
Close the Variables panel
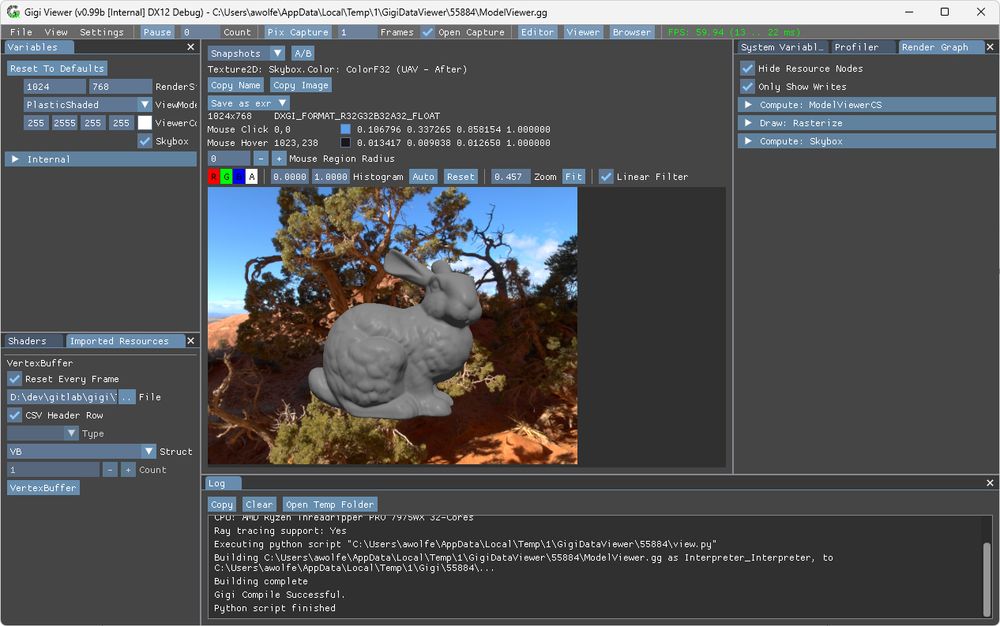tap(191, 47)
